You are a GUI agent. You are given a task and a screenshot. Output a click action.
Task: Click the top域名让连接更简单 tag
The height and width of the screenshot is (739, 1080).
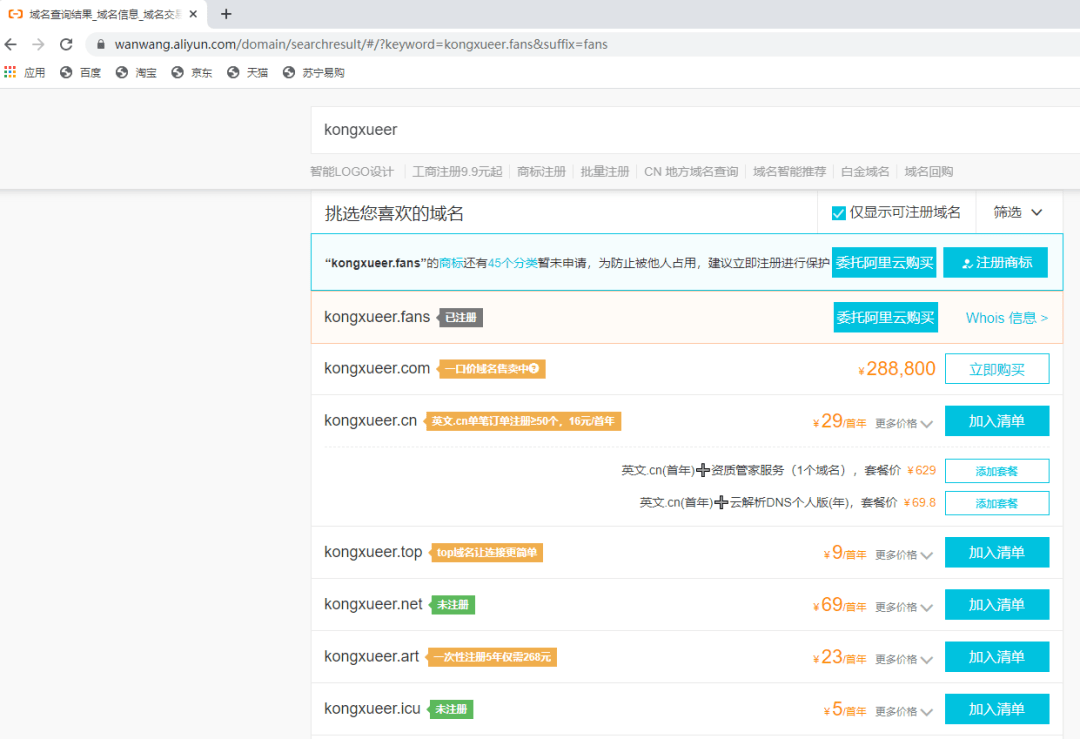click(486, 552)
